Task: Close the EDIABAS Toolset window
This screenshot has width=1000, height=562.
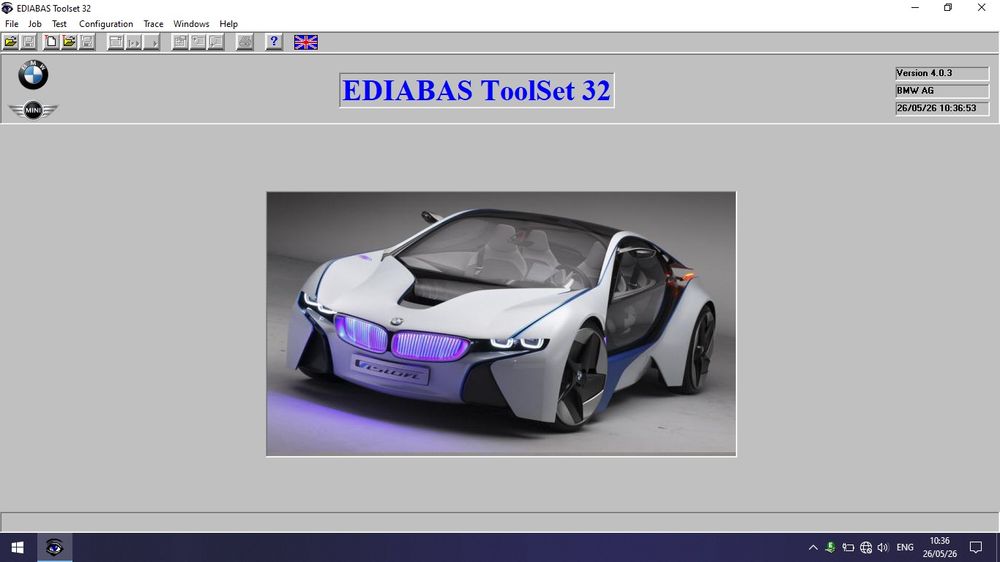Action: (x=982, y=8)
